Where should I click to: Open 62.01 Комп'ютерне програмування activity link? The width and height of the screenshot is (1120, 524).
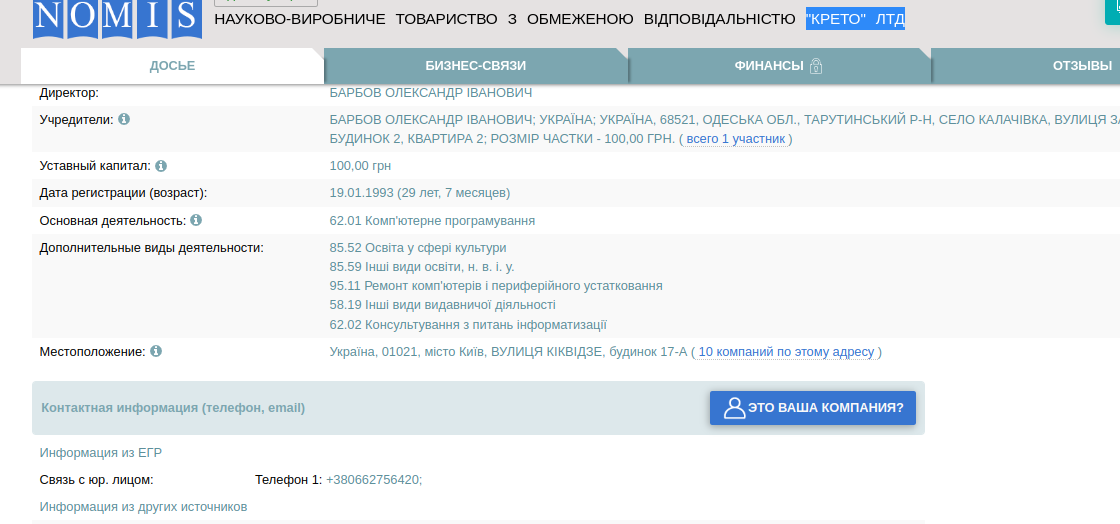[432, 221]
